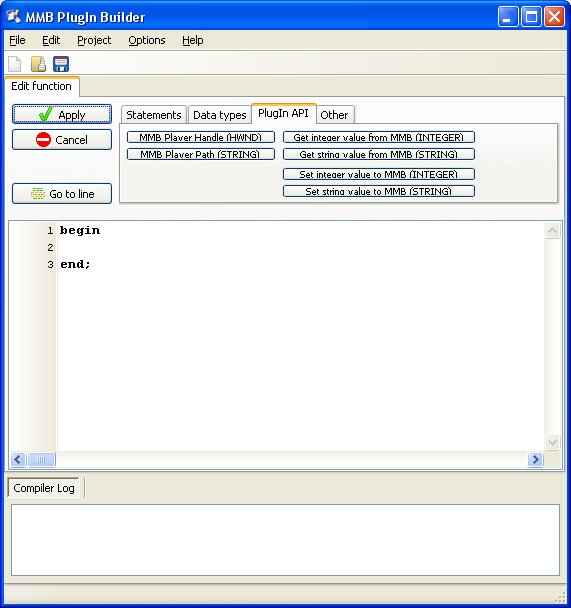Click the Save floppy disk icon
This screenshot has height=608, width=571.
[x=61, y=64]
